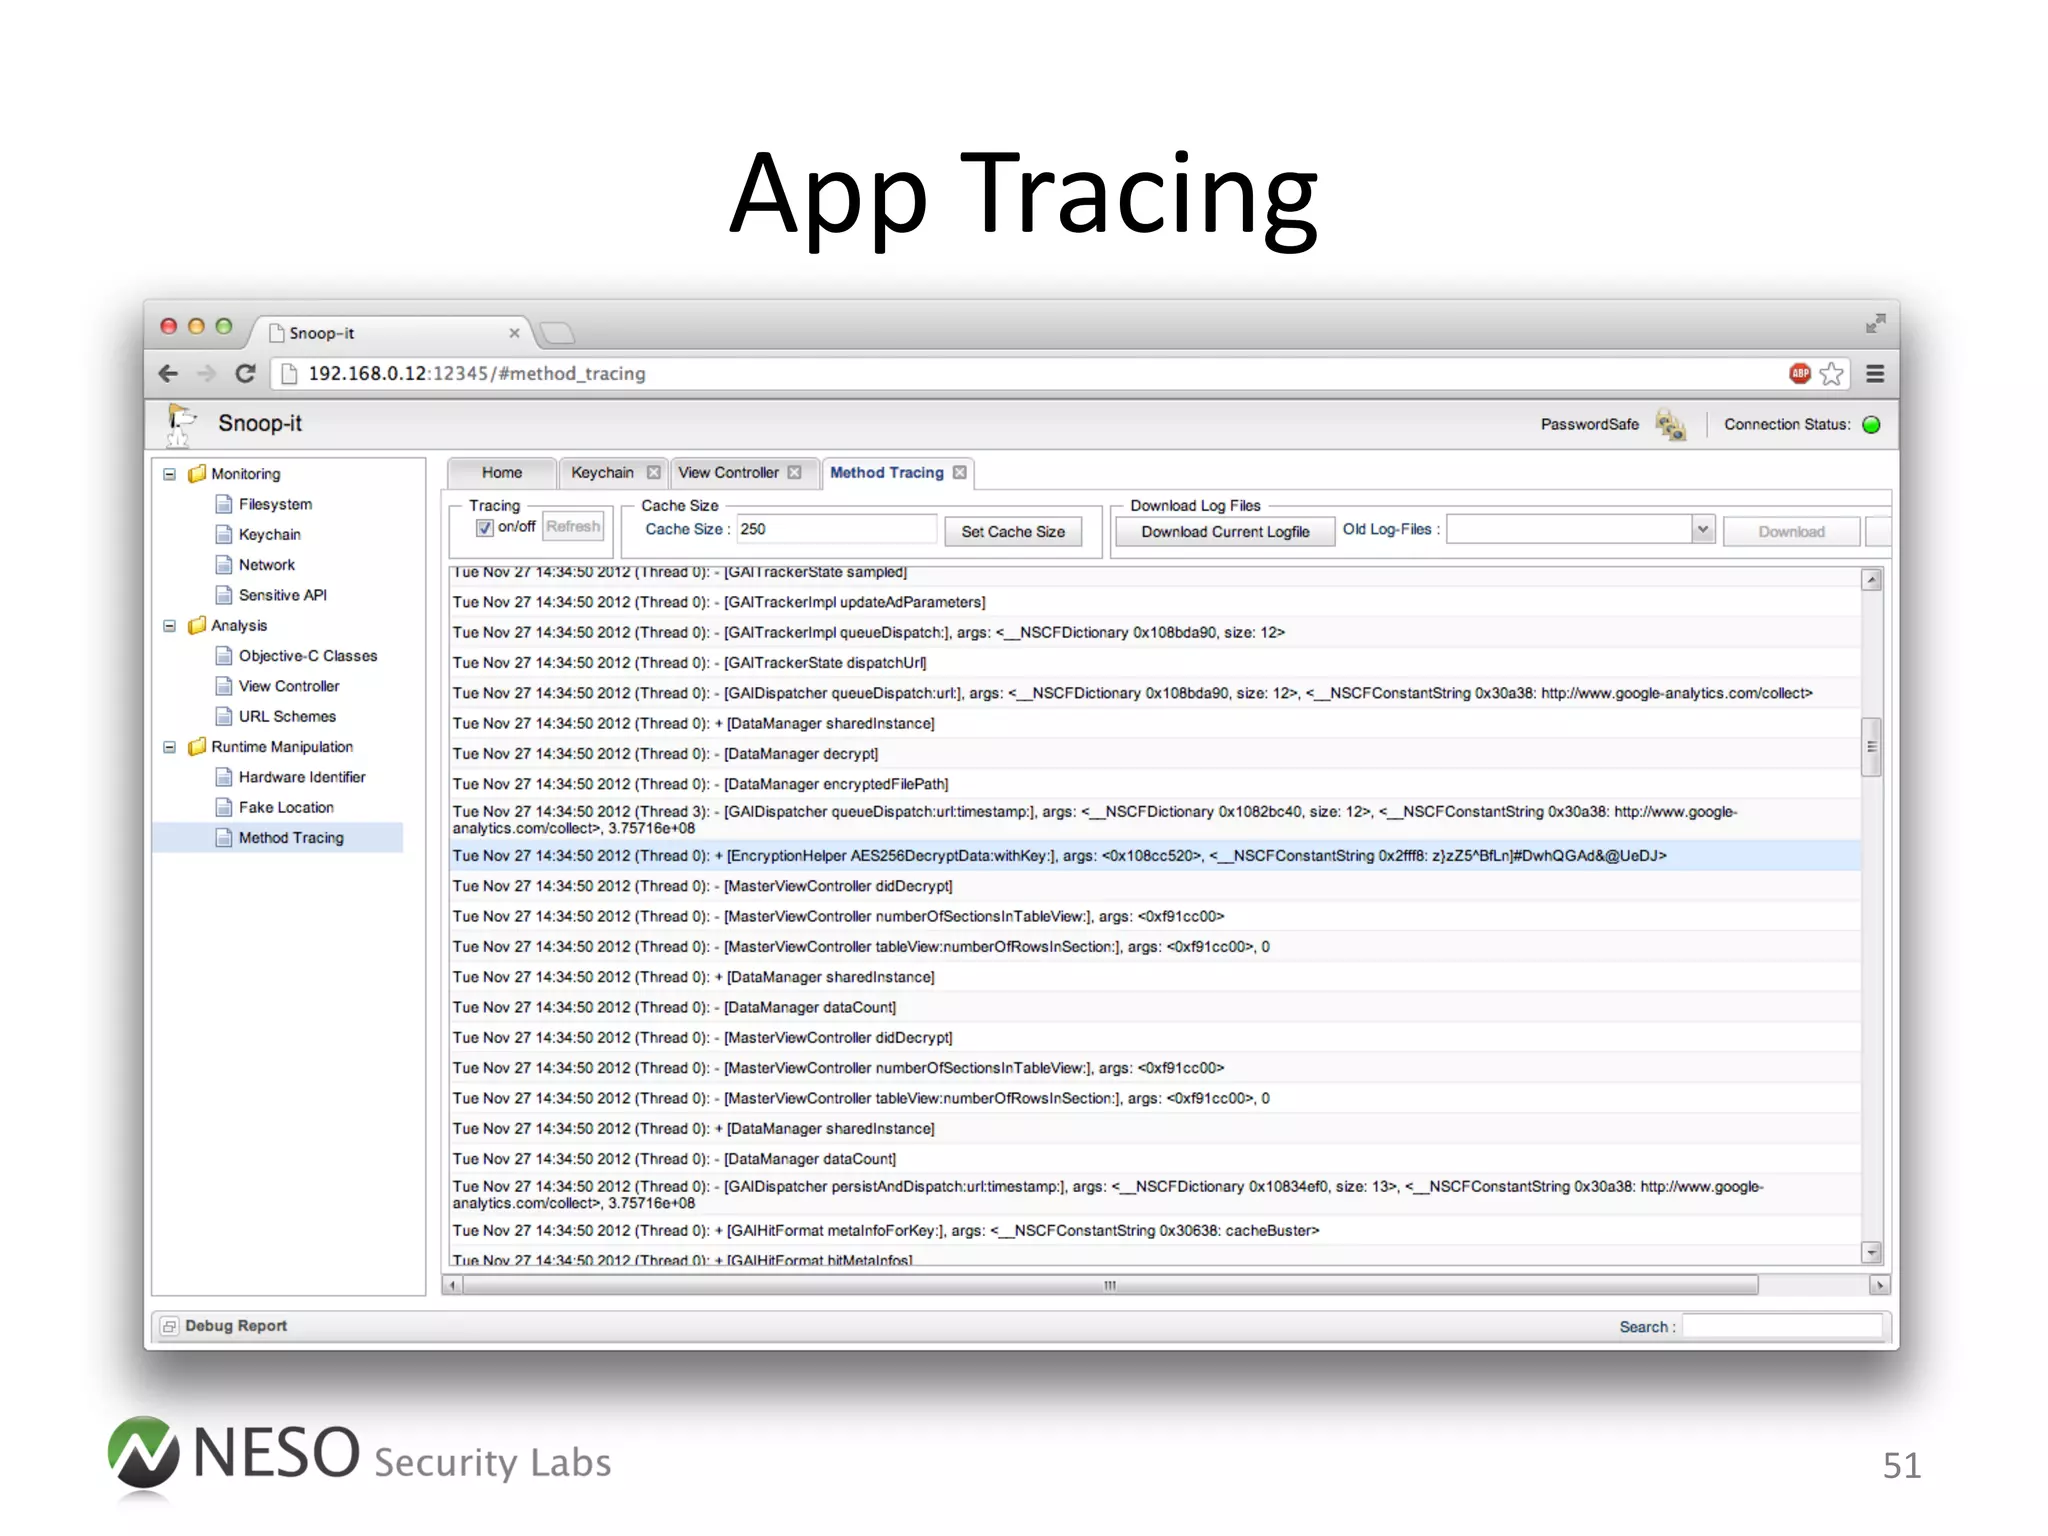Click the fullscreen arrows icon
The image size is (2048, 1536).
pyautogui.click(x=1875, y=323)
